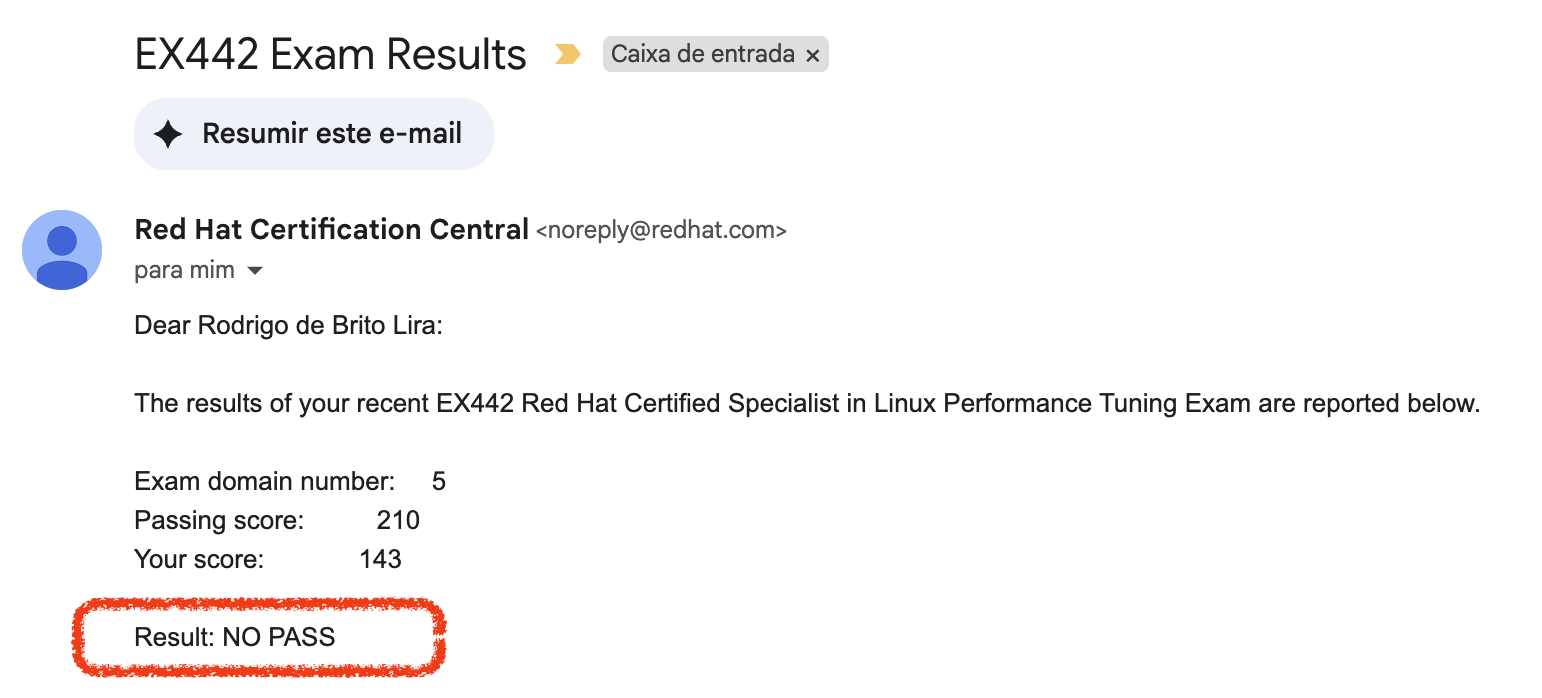Click the Caixa de entrada label chip
The height and width of the screenshot is (698, 1542).
click(704, 54)
